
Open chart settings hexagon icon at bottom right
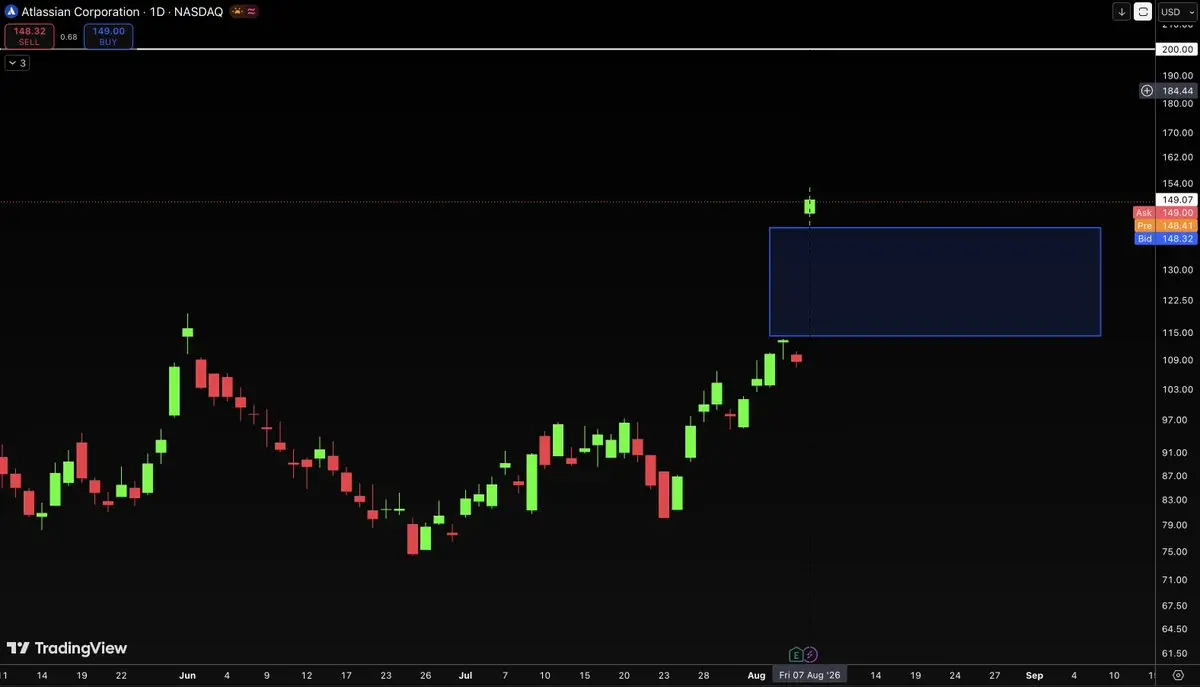tap(1176, 676)
